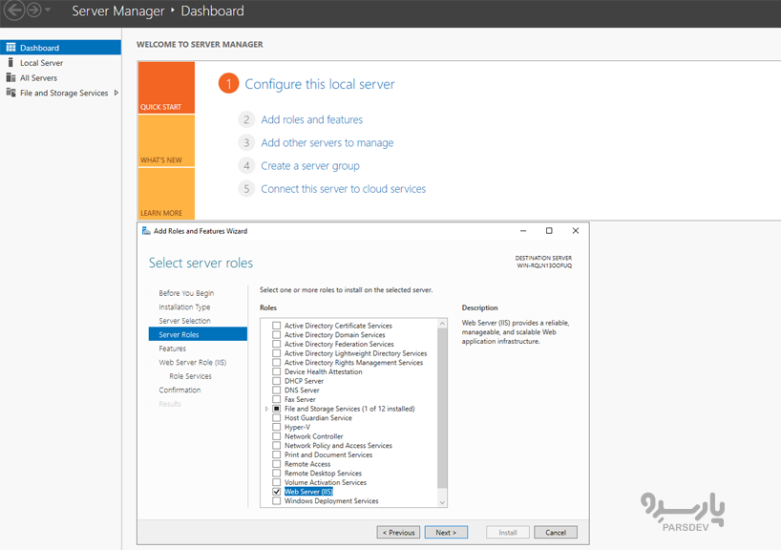781x550 pixels.
Task: Click the Next button in wizard
Action: 446,533
